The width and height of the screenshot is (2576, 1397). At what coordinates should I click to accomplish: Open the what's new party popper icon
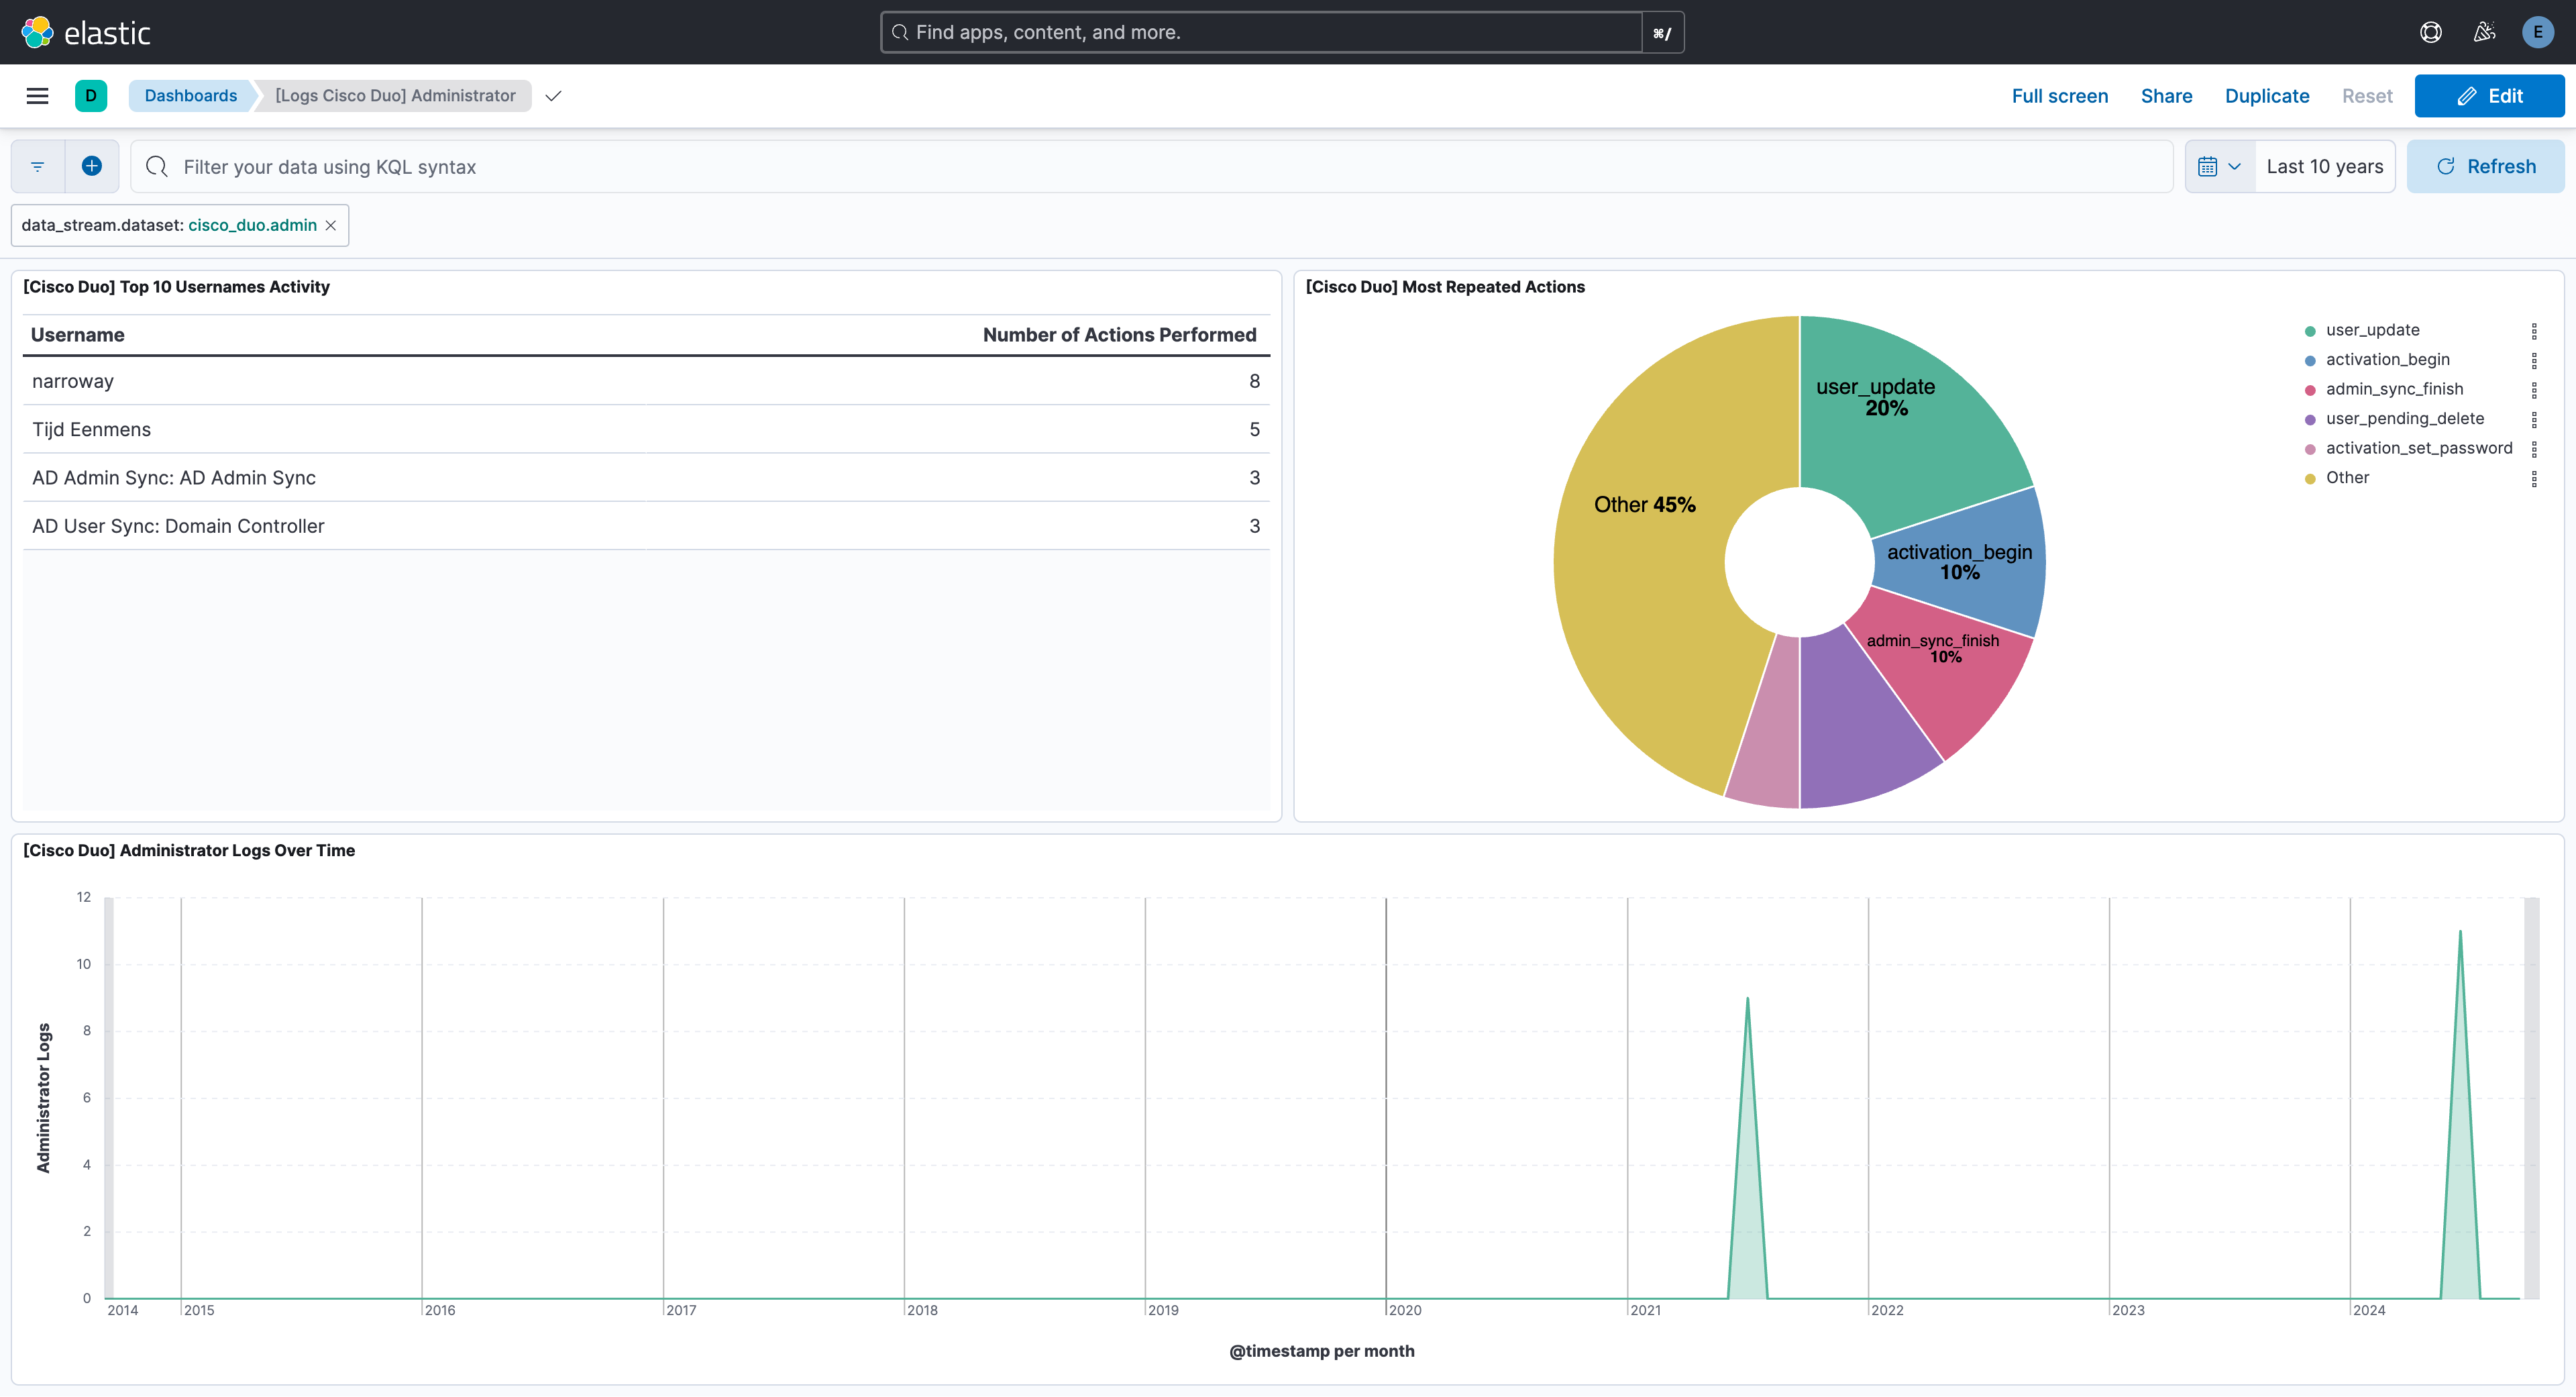coord(2484,31)
